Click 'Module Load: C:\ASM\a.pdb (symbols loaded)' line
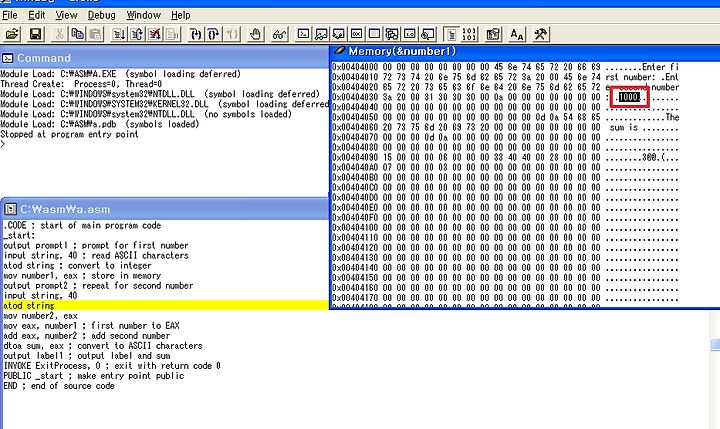Viewport: 720px width, 429px height. pyautogui.click(x=100, y=124)
